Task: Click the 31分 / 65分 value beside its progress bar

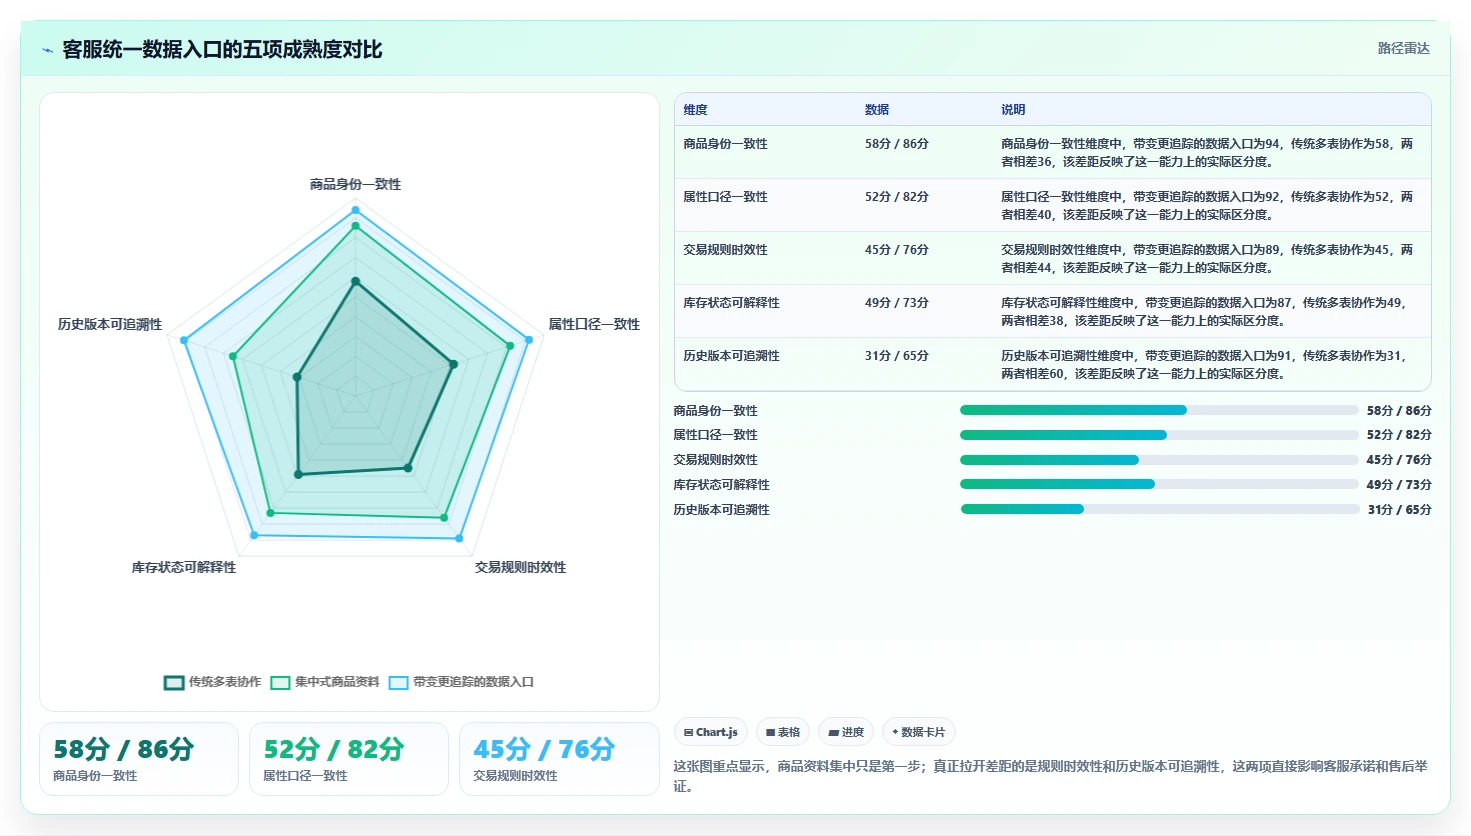Action: point(1399,510)
